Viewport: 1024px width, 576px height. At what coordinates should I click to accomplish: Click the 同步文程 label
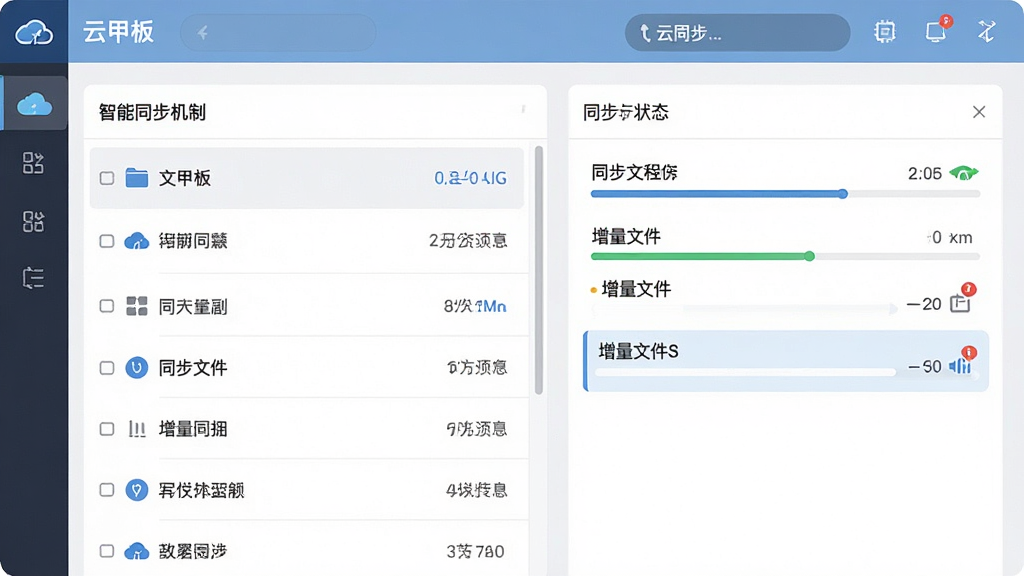pyautogui.click(x=634, y=172)
